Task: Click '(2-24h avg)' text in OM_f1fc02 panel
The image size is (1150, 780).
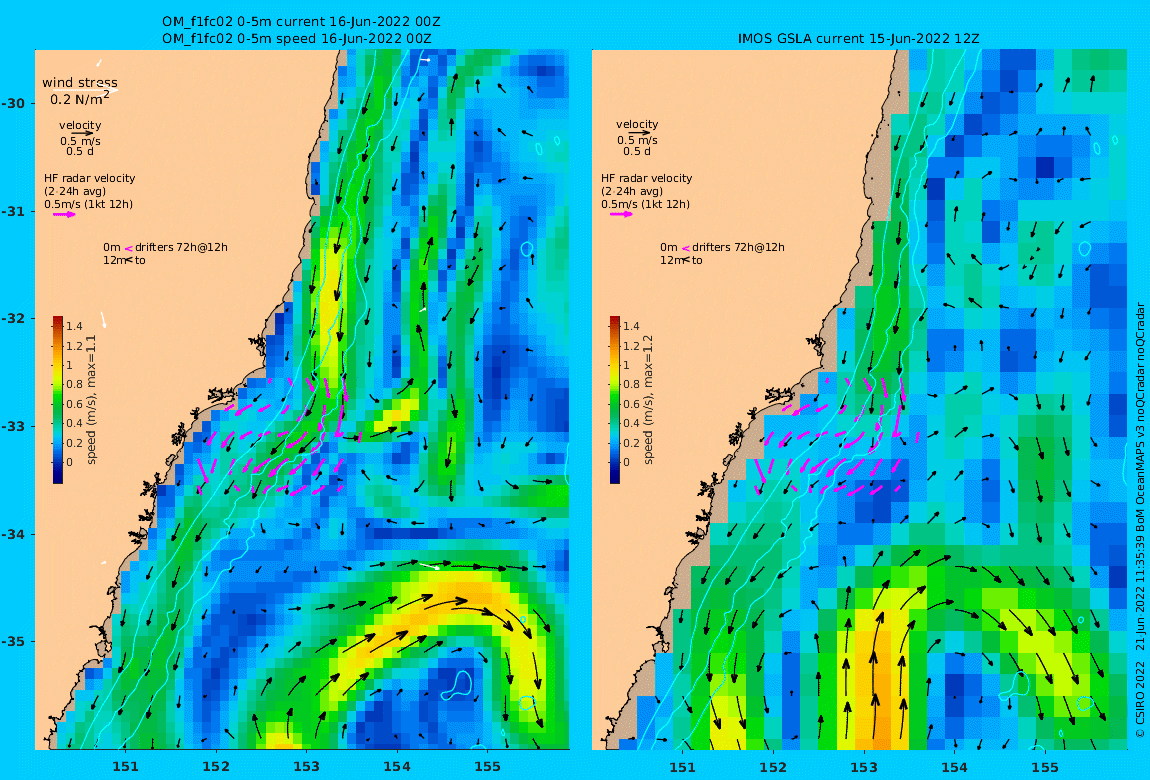Action: (76, 191)
